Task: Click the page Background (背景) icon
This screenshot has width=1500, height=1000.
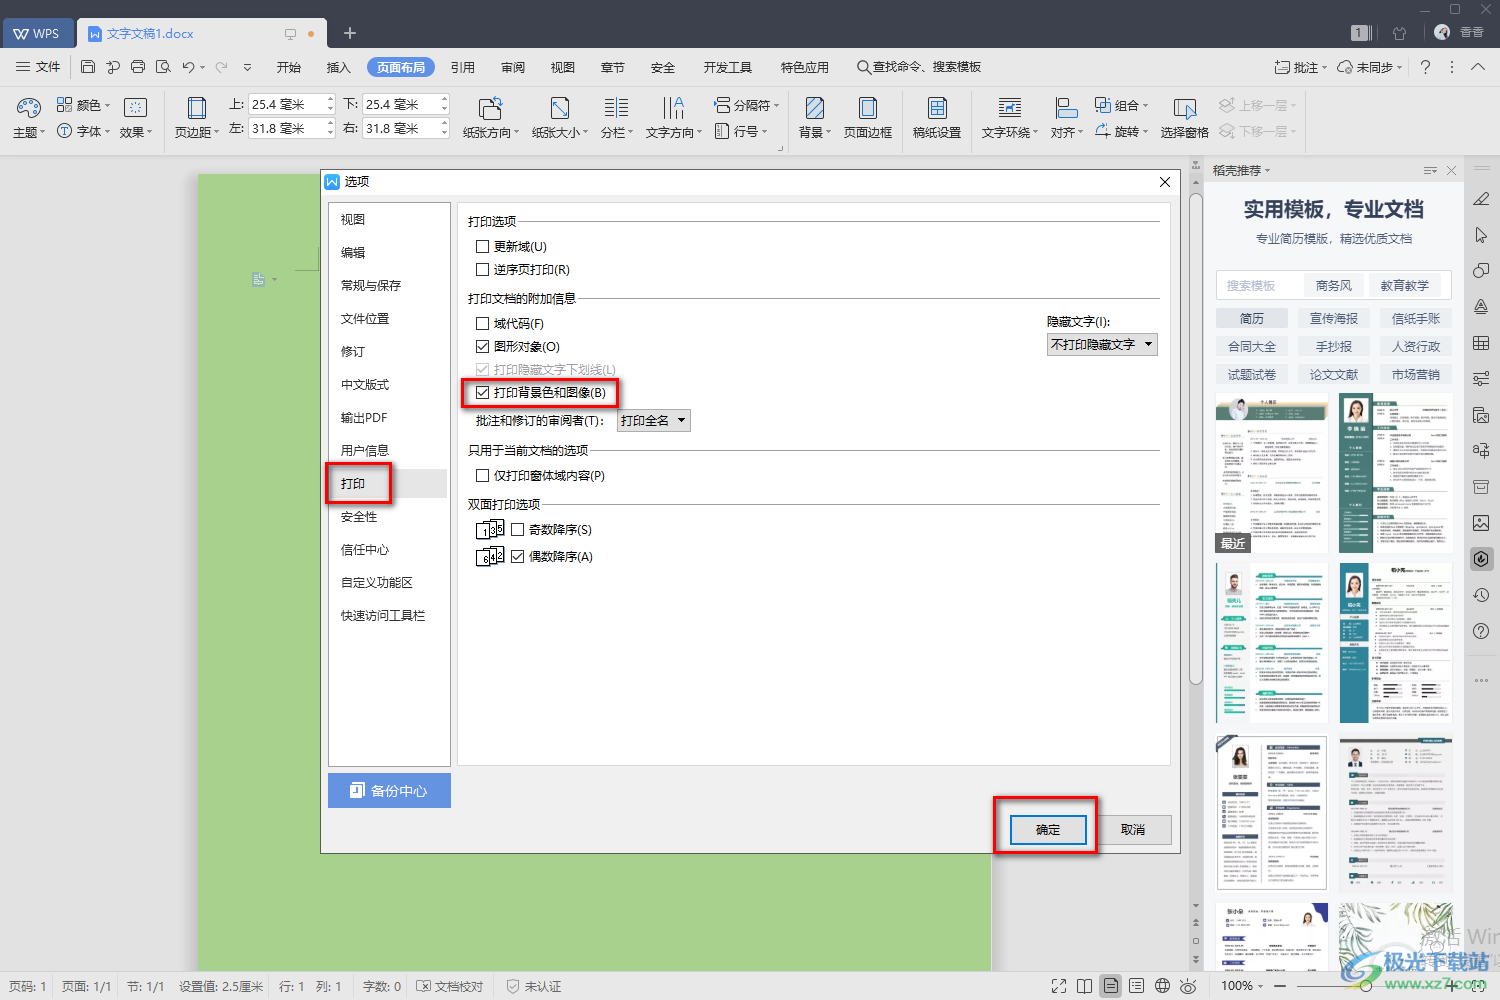Action: tap(815, 108)
